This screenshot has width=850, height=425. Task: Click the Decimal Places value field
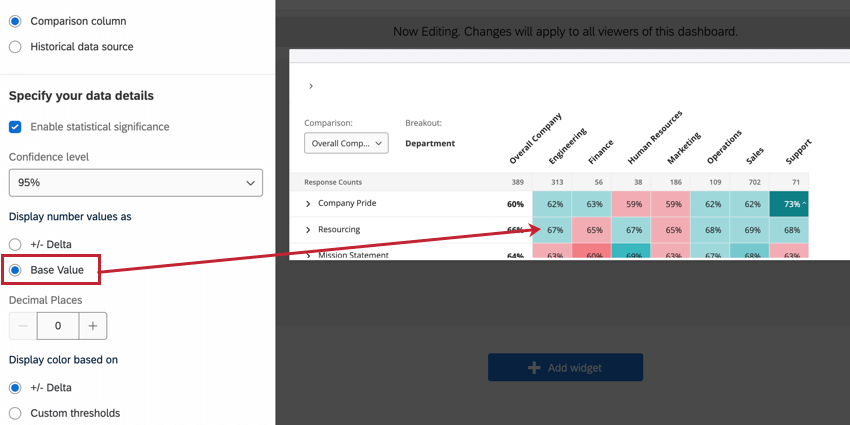(x=58, y=326)
